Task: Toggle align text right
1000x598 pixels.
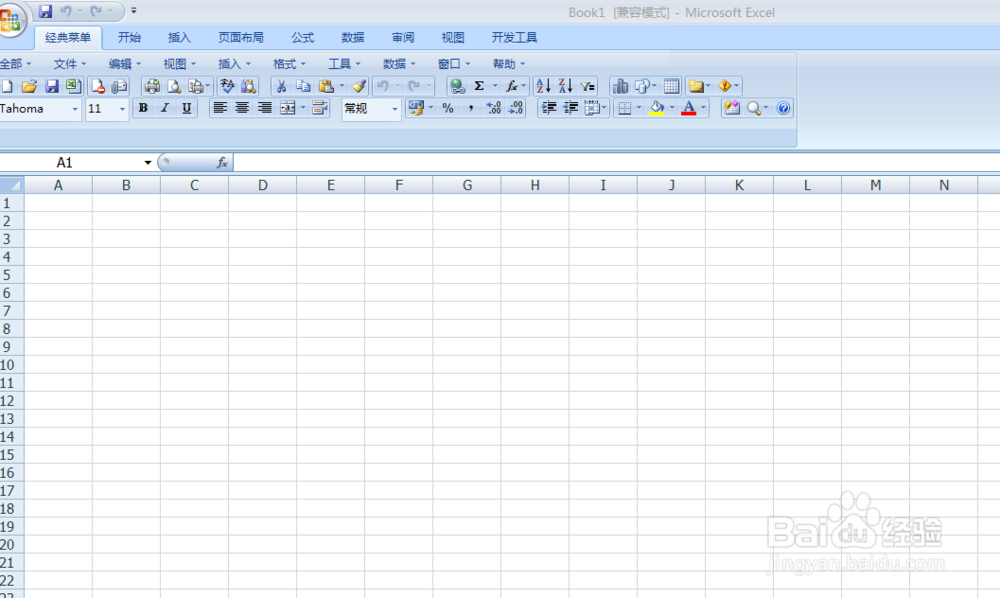Action: click(x=265, y=108)
